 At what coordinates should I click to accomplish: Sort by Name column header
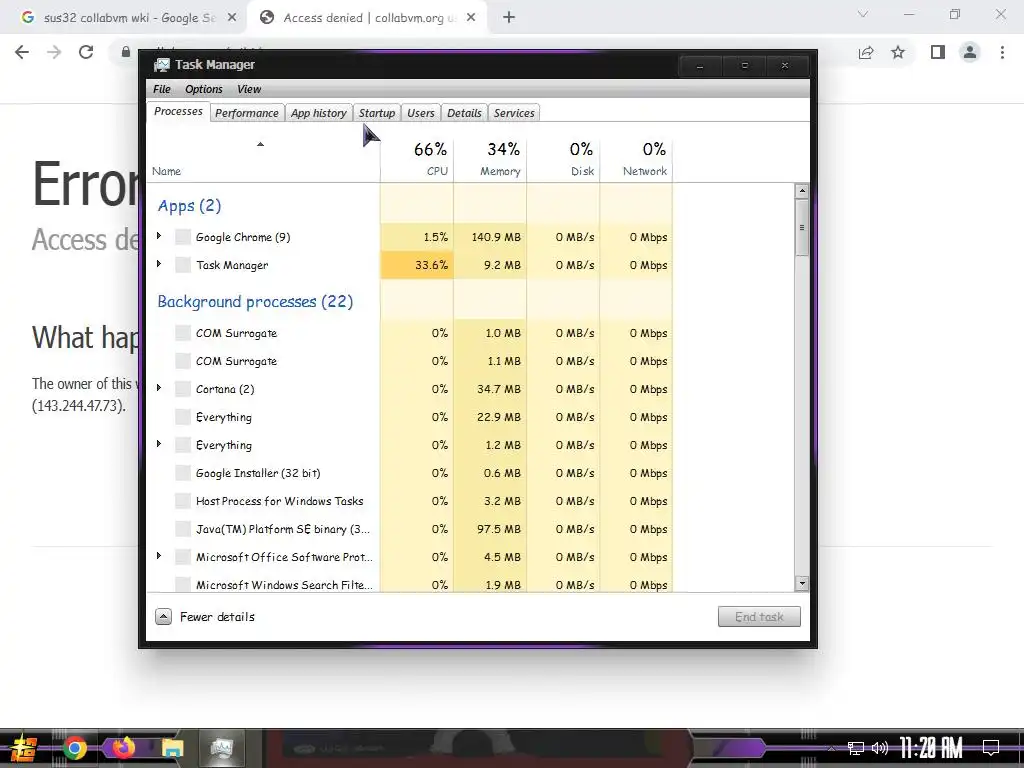pos(264,160)
